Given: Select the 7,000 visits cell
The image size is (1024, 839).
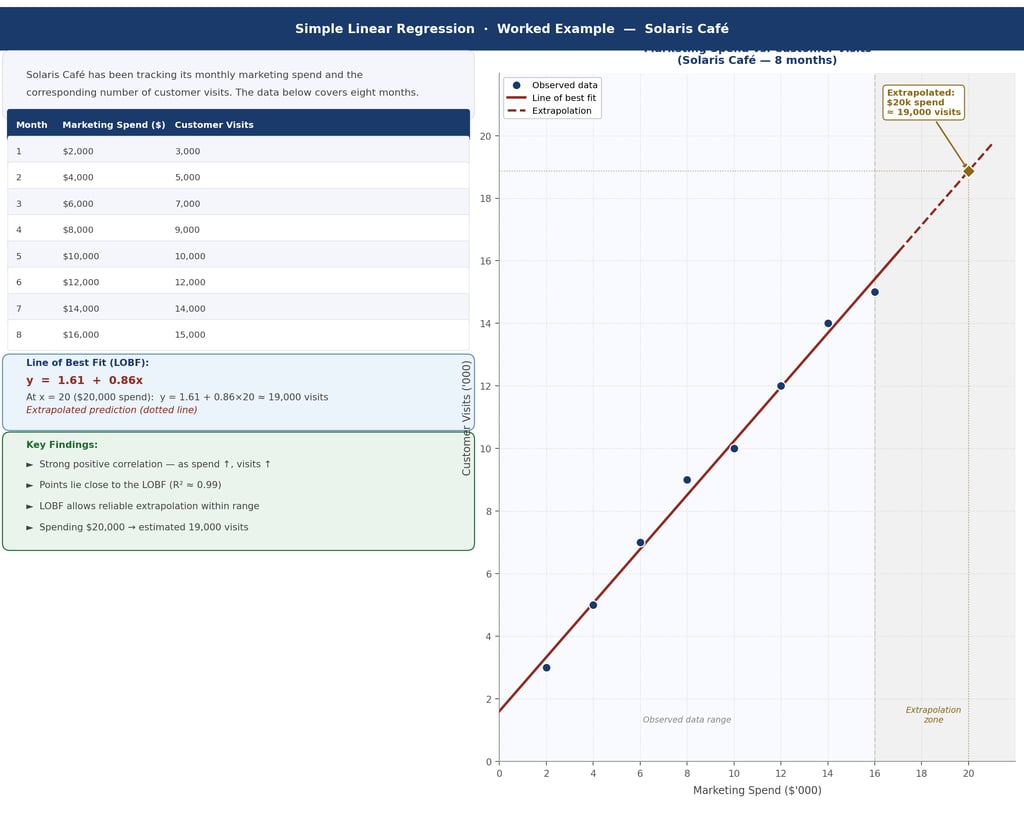Looking at the screenshot, I should (x=187, y=204).
